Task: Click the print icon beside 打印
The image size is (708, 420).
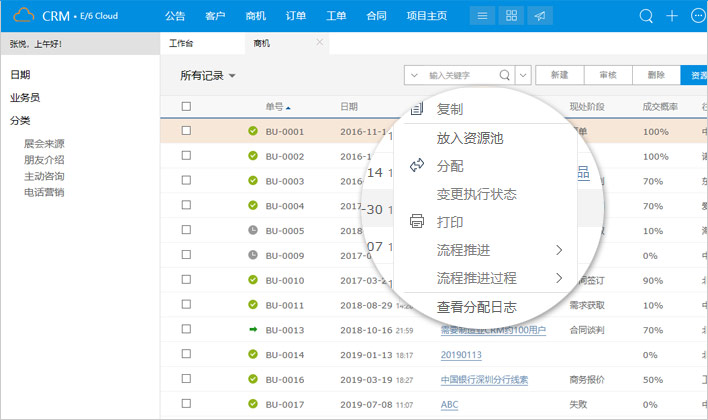Action: point(417,221)
